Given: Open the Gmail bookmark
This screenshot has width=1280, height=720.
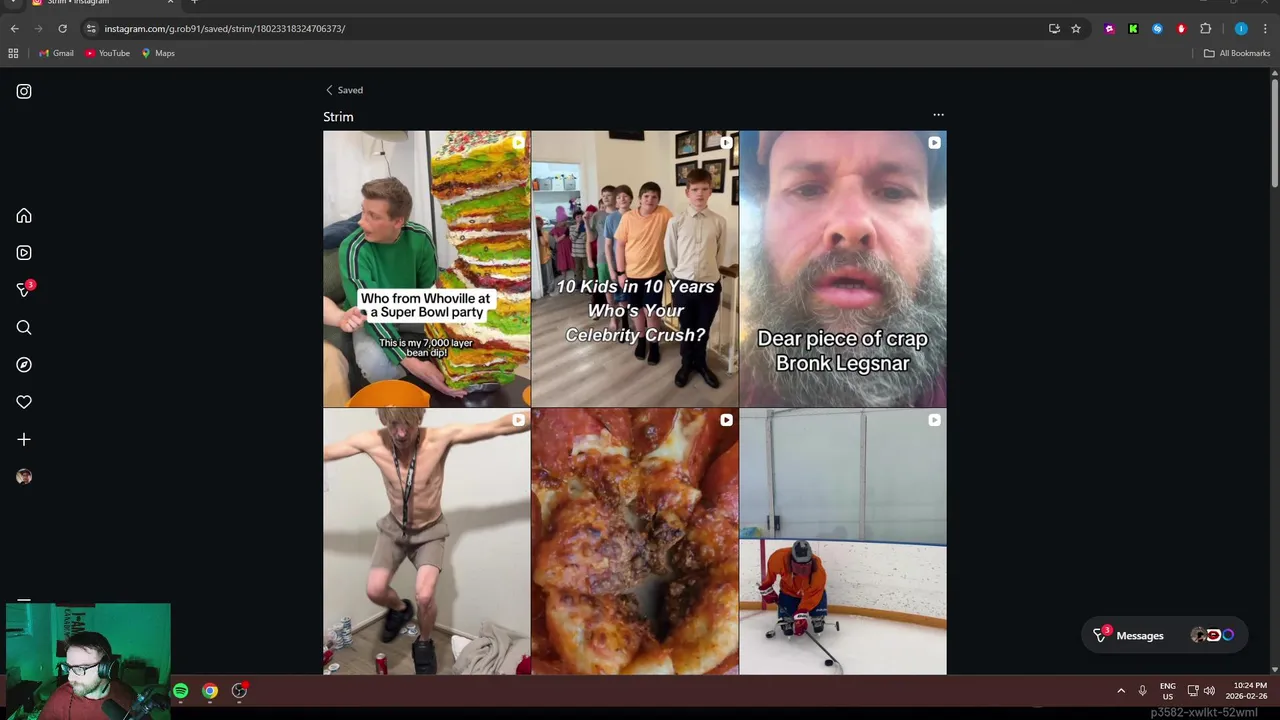Looking at the screenshot, I should (x=56, y=53).
